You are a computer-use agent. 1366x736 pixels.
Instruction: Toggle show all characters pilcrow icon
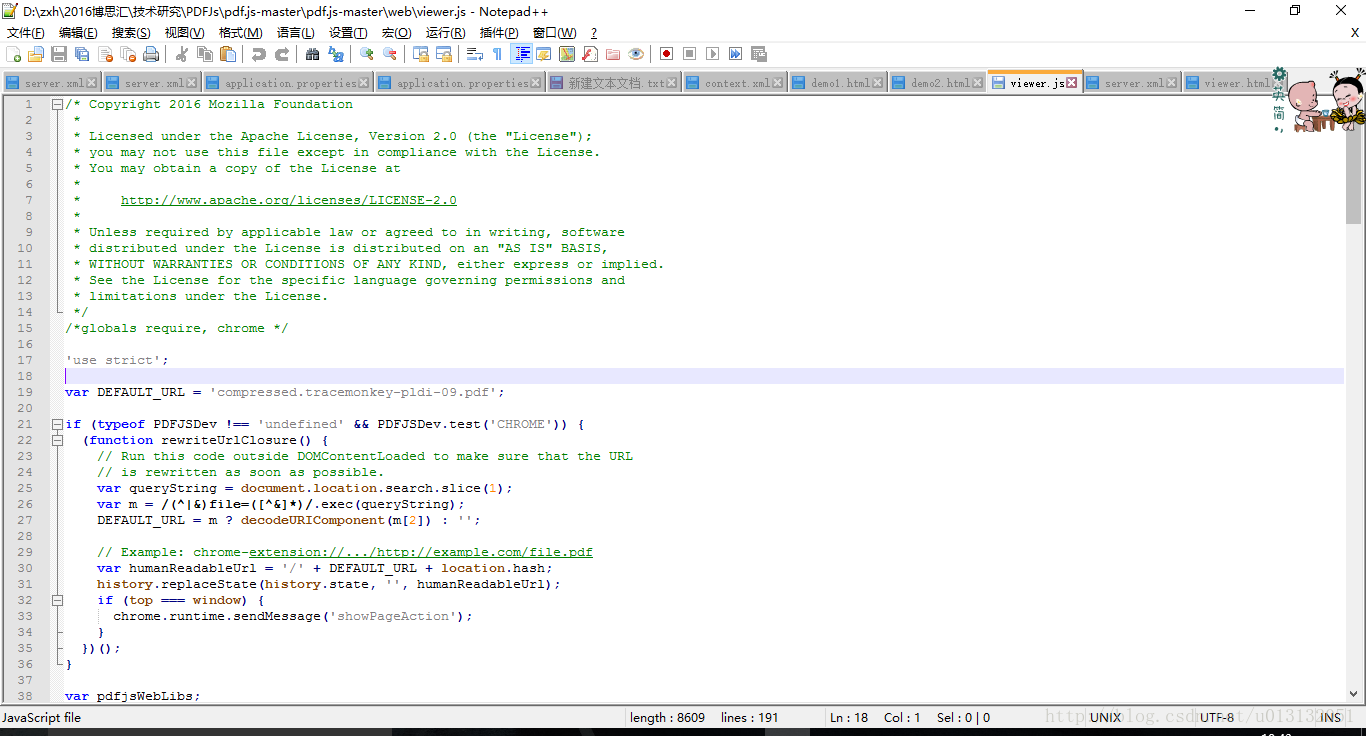click(x=497, y=54)
